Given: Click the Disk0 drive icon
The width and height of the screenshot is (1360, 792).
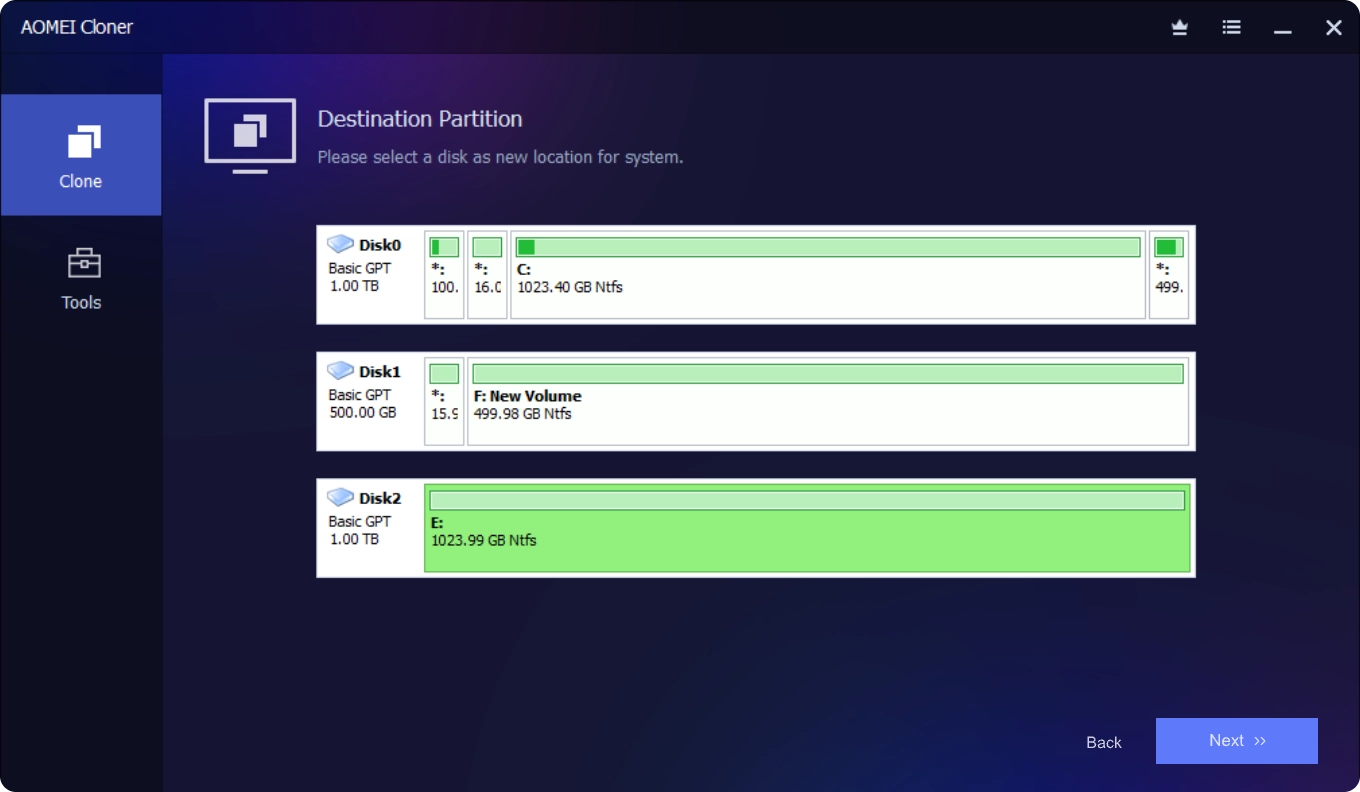Looking at the screenshot, I should point(340,244).
